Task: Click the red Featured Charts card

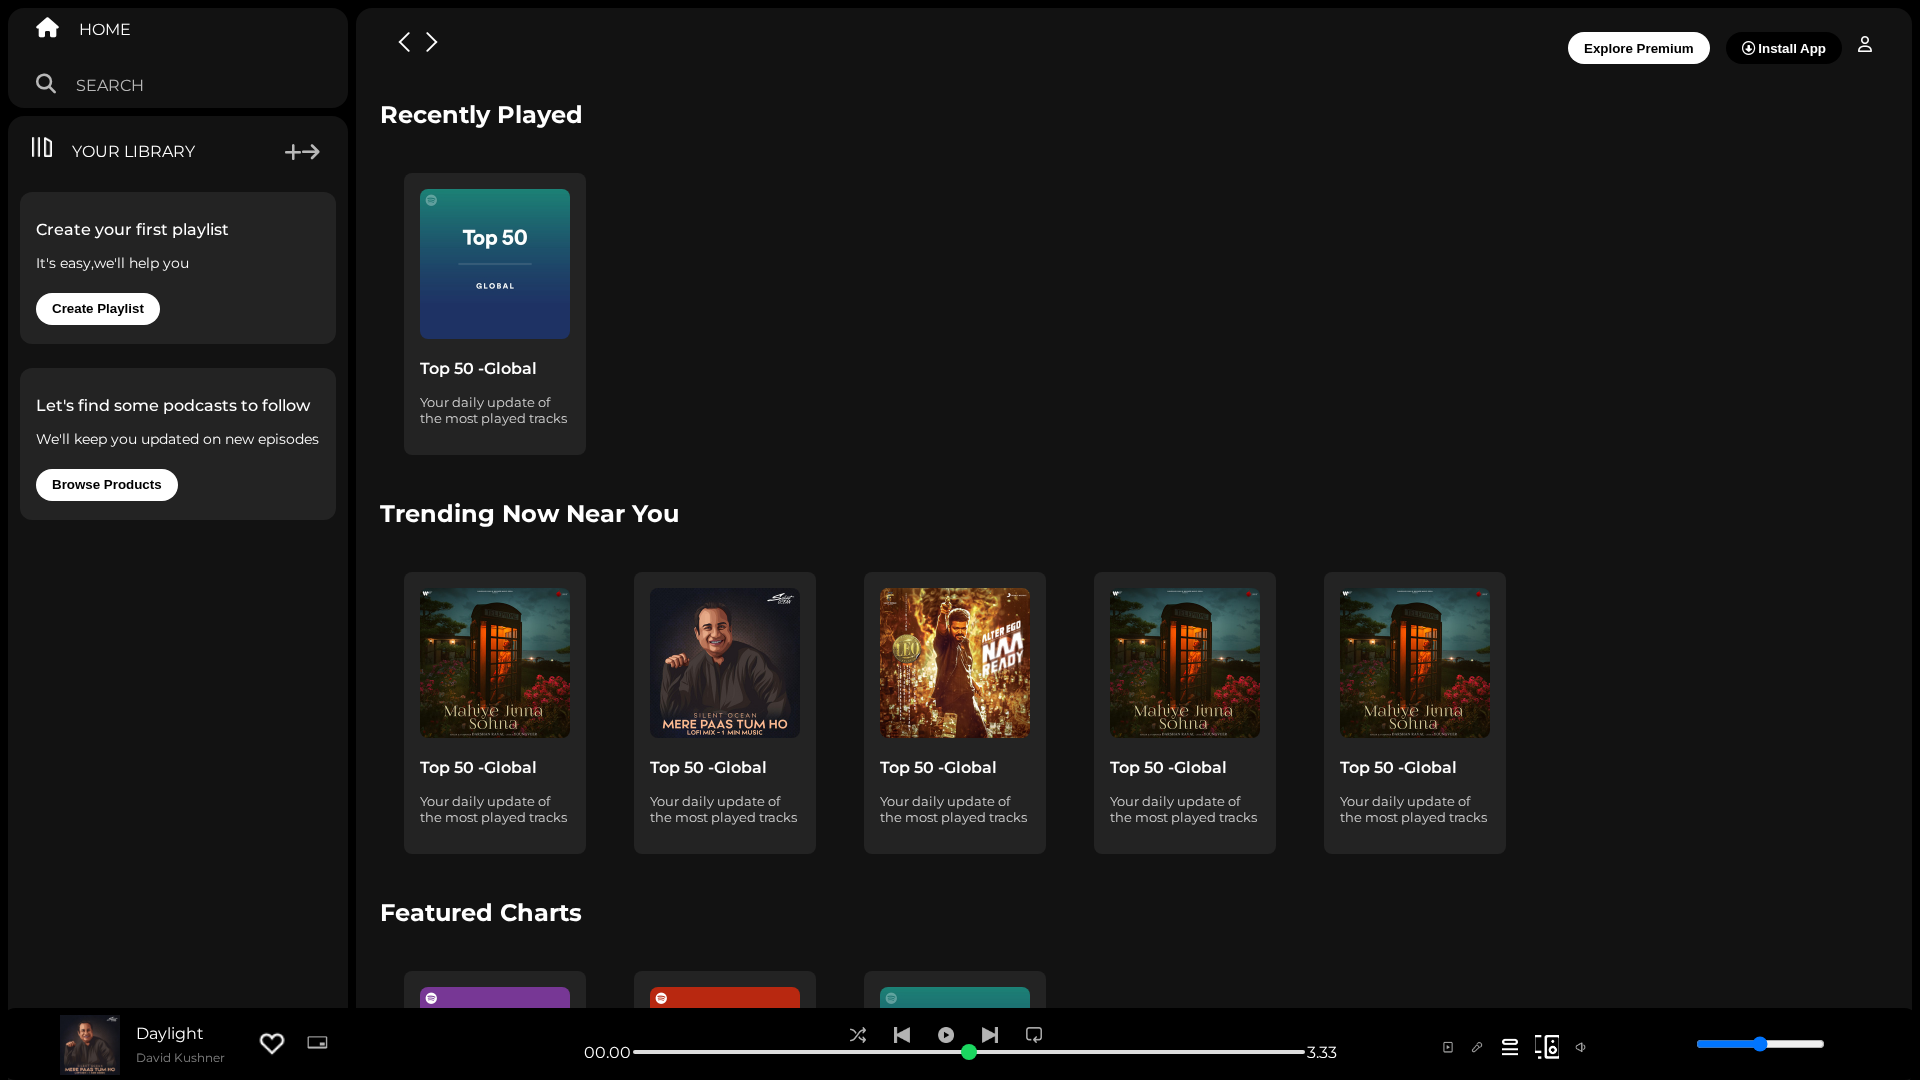Action: [725, 990]
